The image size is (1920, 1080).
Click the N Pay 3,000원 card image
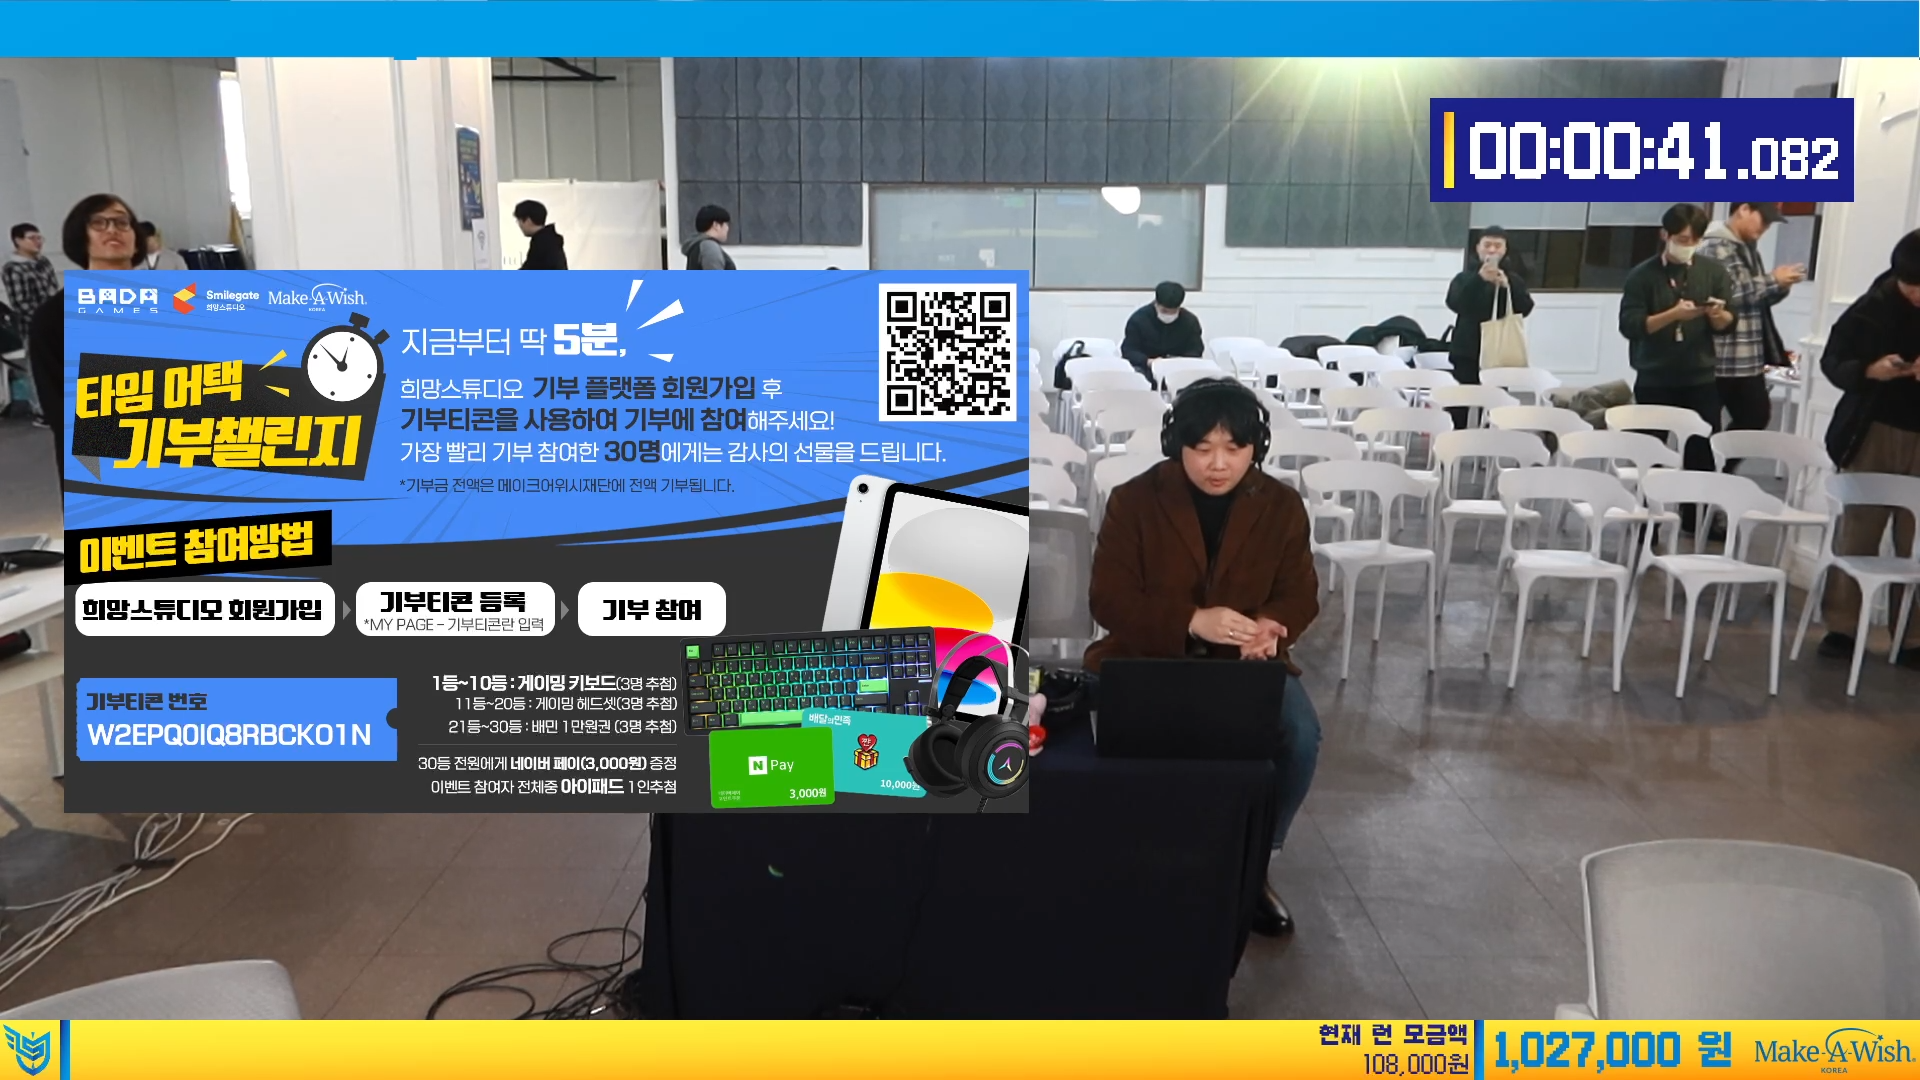(x=771, y=767)
